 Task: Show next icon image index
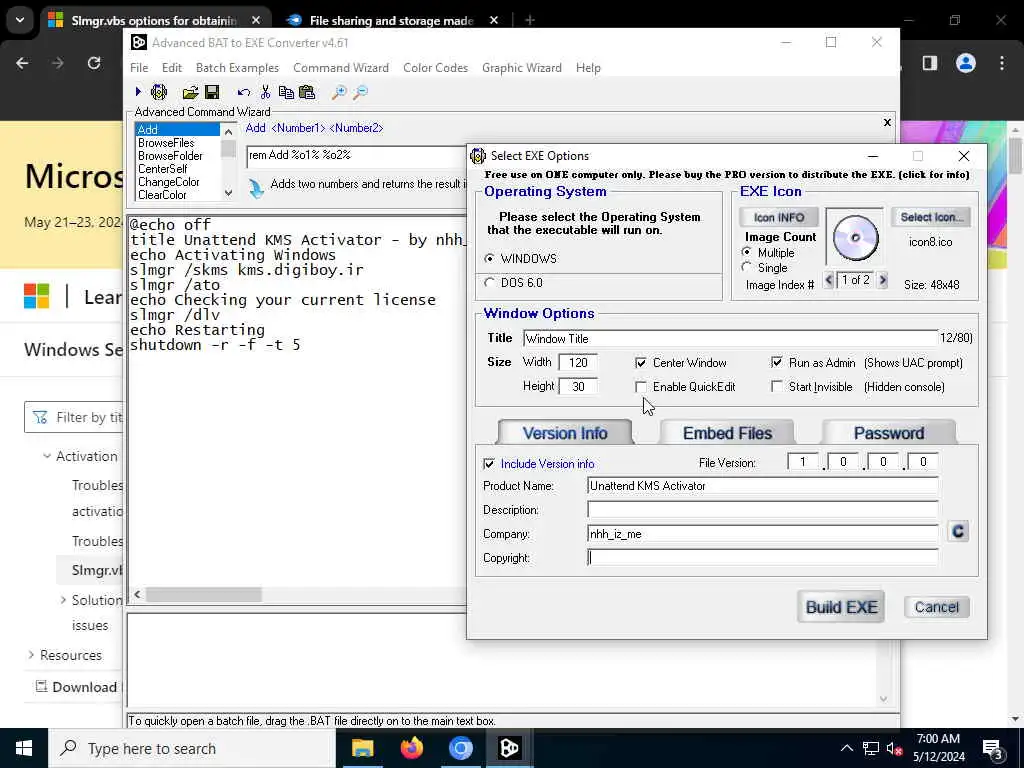[882, 280]
